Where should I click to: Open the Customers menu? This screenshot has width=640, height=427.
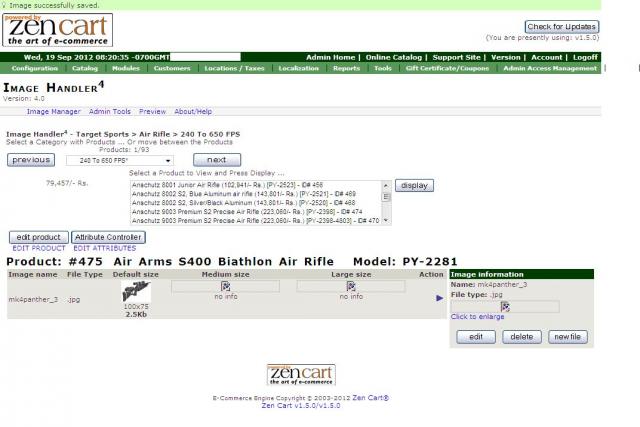click(172, 68)
